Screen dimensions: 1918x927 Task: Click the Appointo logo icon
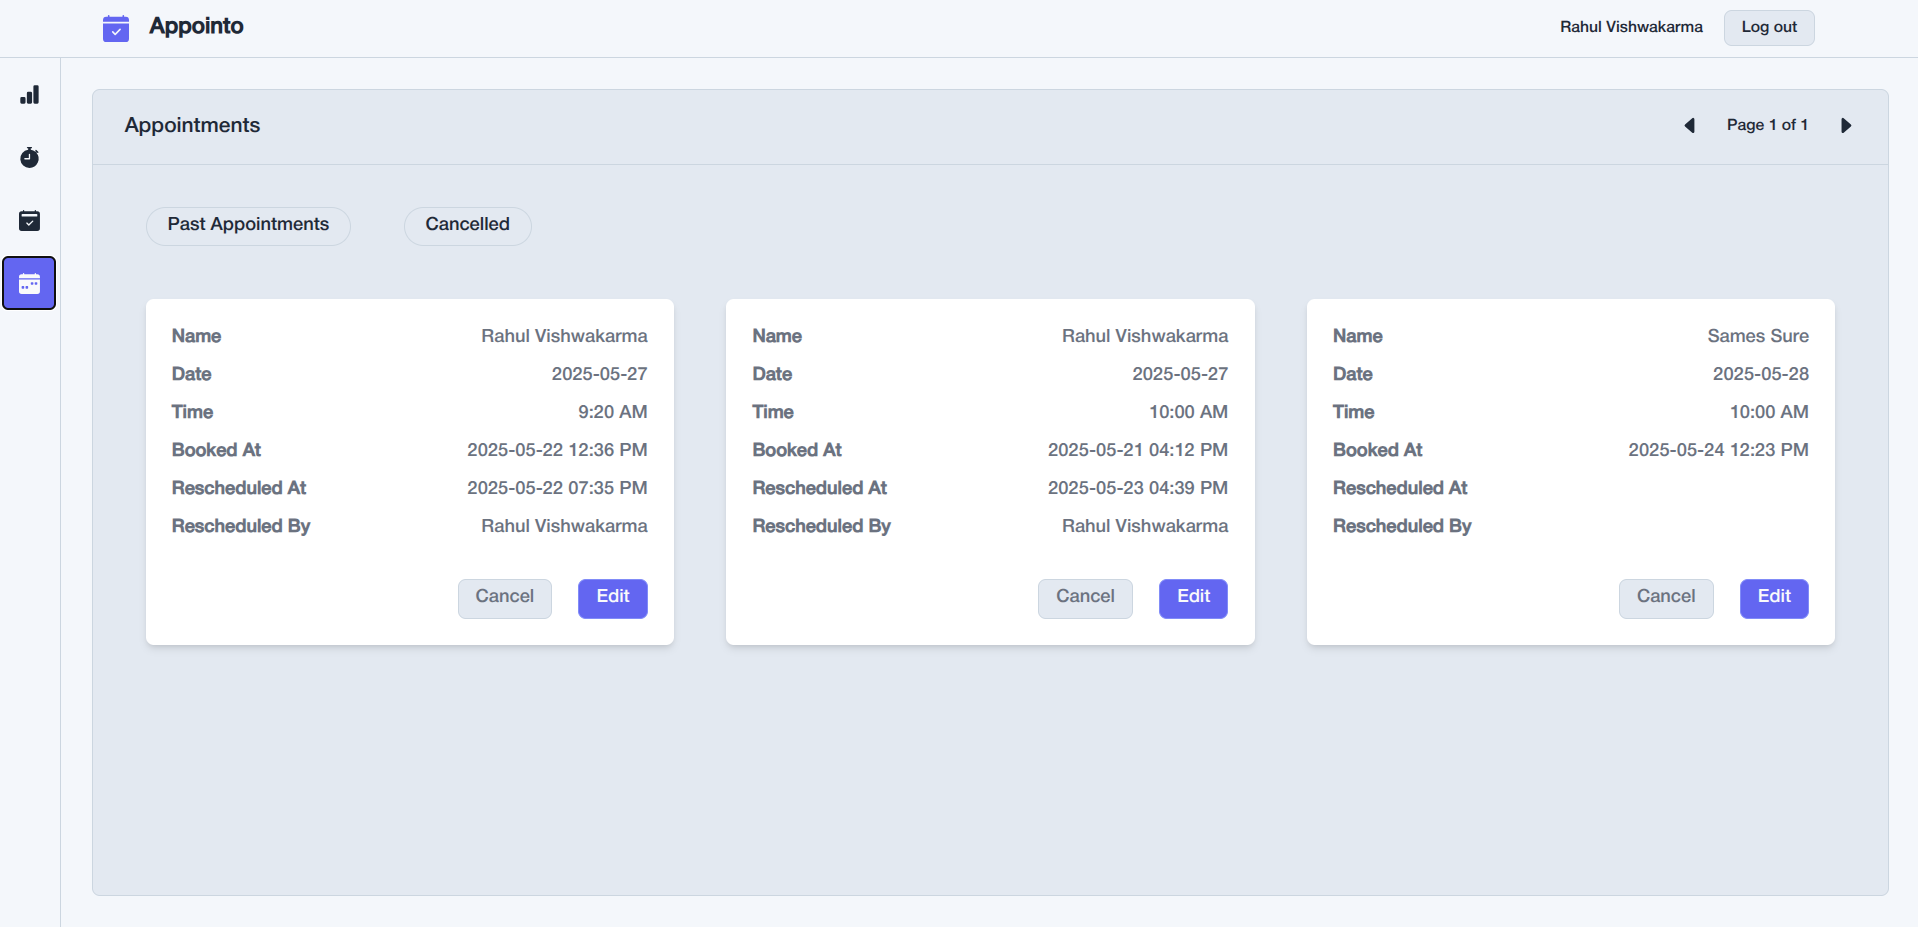[115, 28]
